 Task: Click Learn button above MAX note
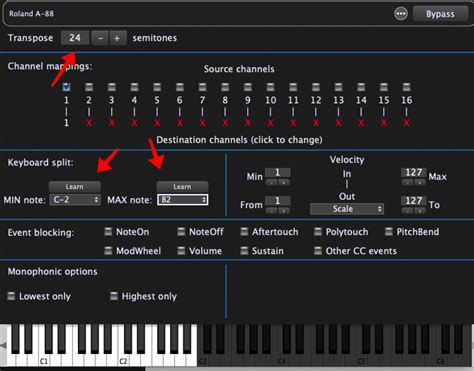click(x=182, y=187)
